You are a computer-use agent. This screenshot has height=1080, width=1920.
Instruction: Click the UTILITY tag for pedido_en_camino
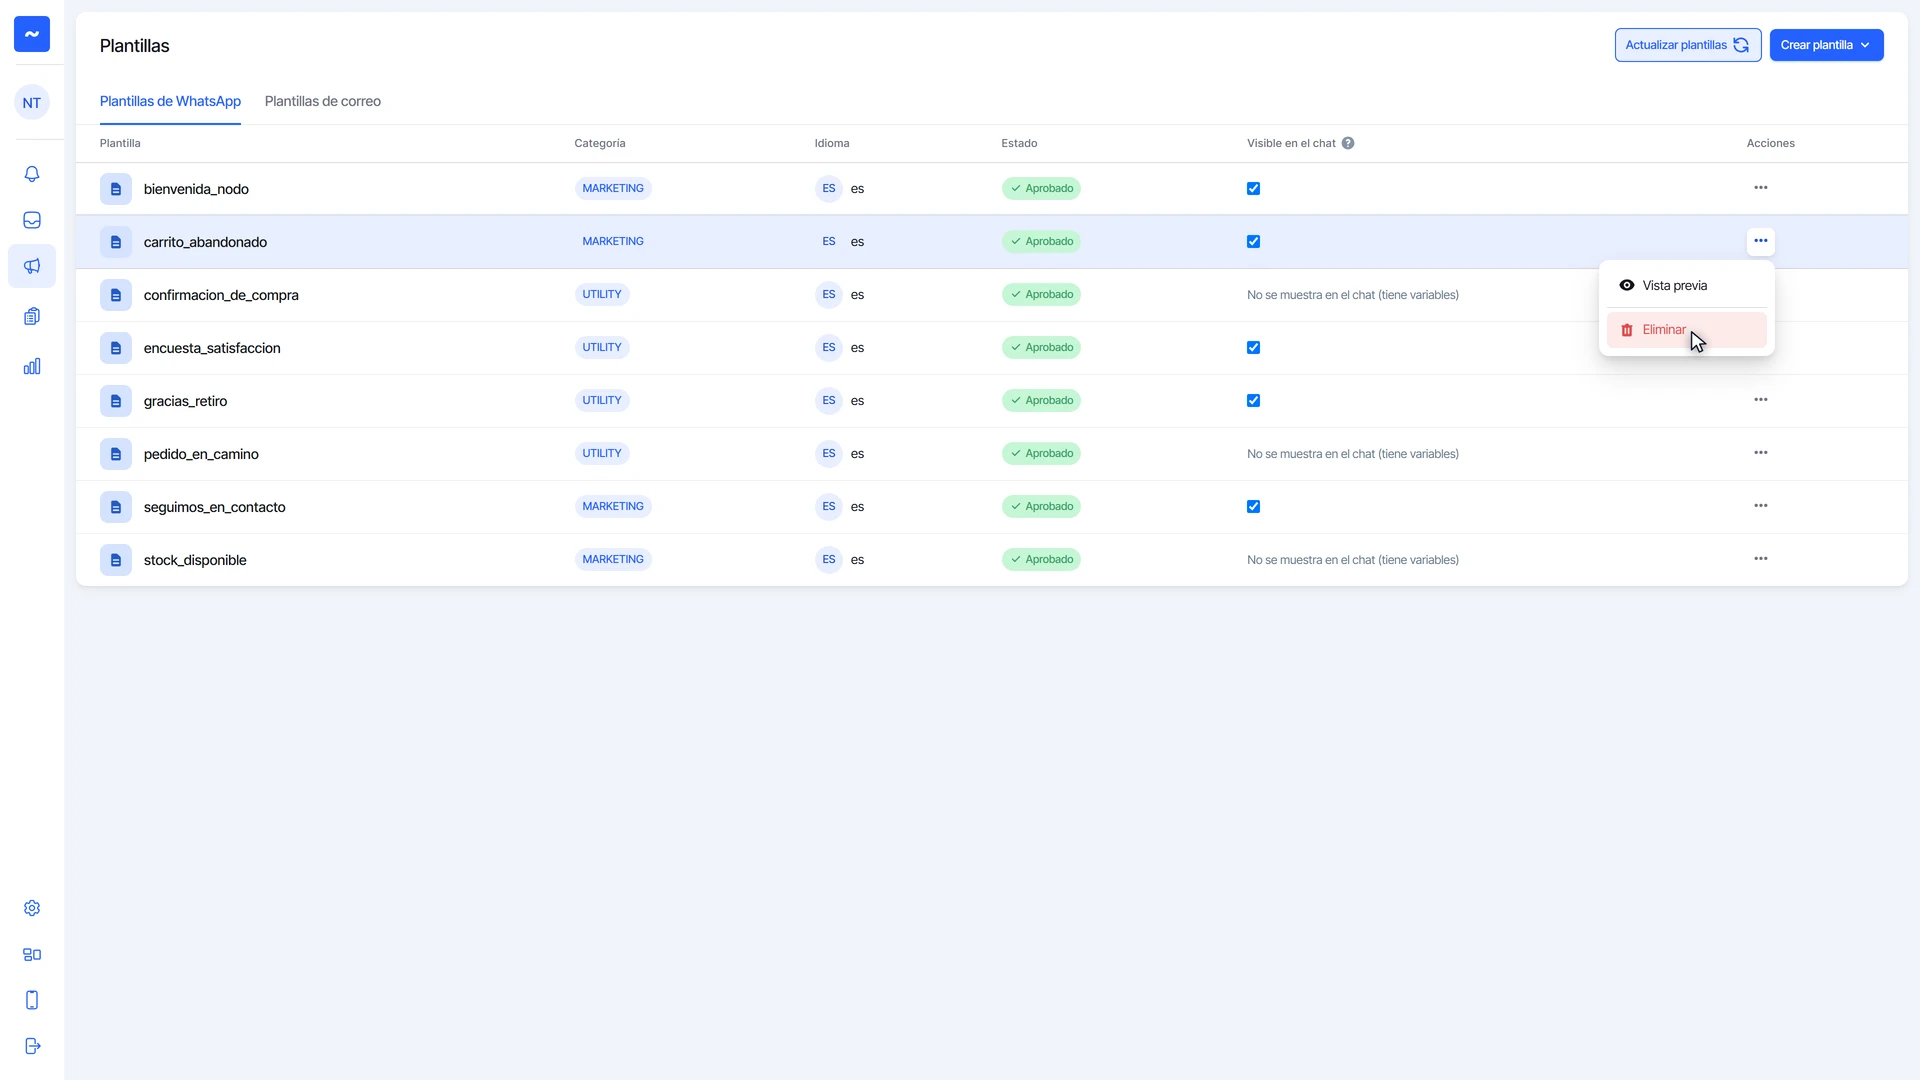(x=602, y=454)
